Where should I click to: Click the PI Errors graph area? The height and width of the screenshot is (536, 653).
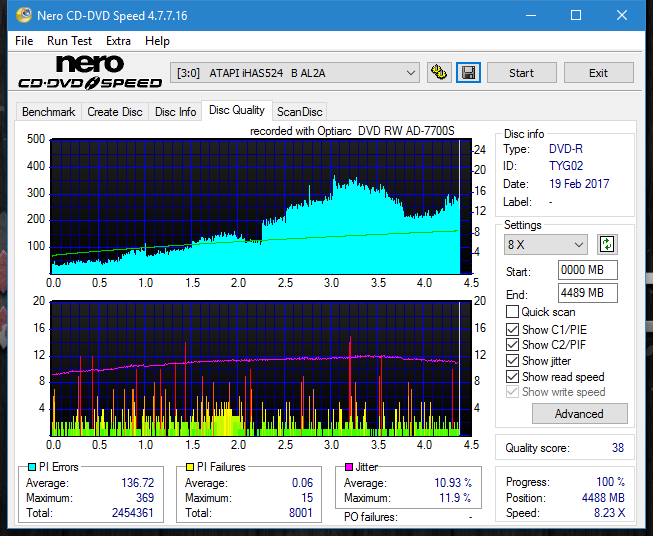click(x=261, y=206)
